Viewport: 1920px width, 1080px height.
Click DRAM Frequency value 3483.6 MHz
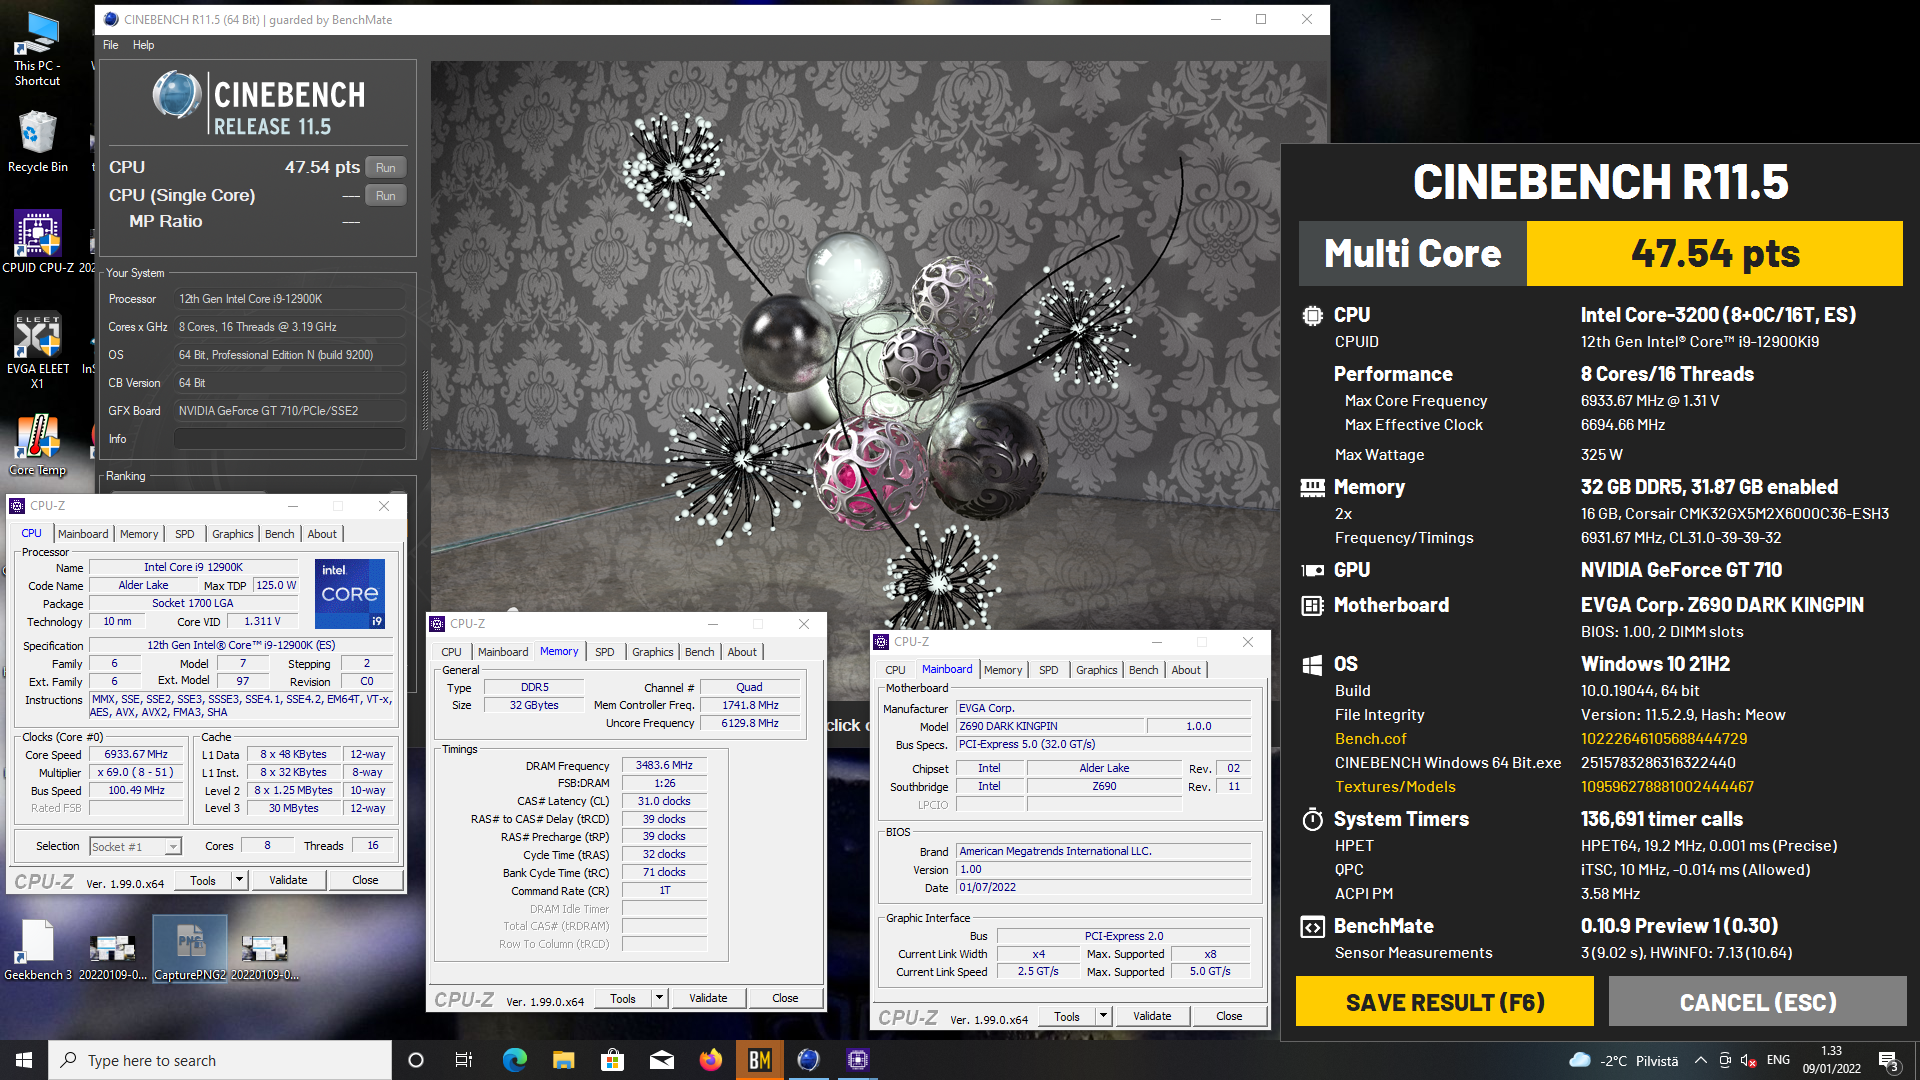pos(664,765)
